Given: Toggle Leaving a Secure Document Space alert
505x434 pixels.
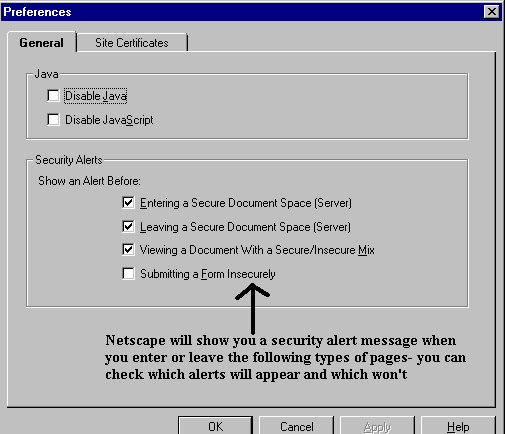Looking at the screenshot, I should [128, 226].
